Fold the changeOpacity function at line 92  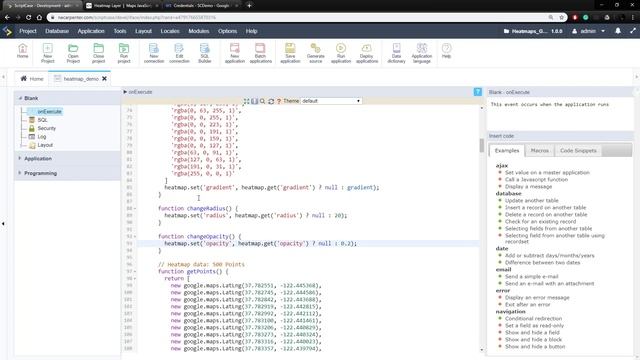click(135, 236)
